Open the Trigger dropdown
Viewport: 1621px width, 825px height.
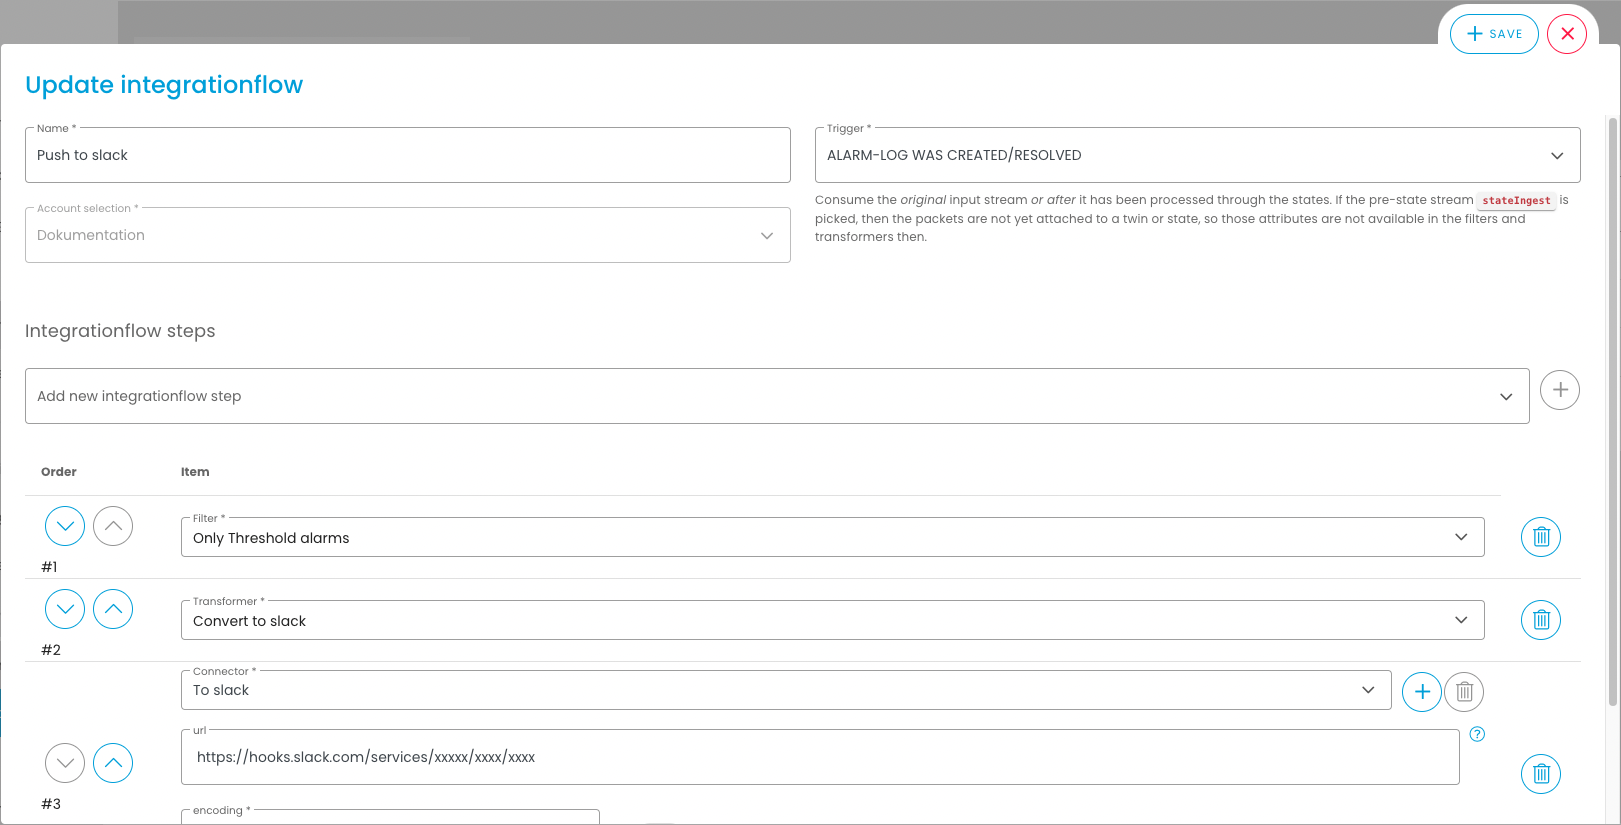point(1197,156)
